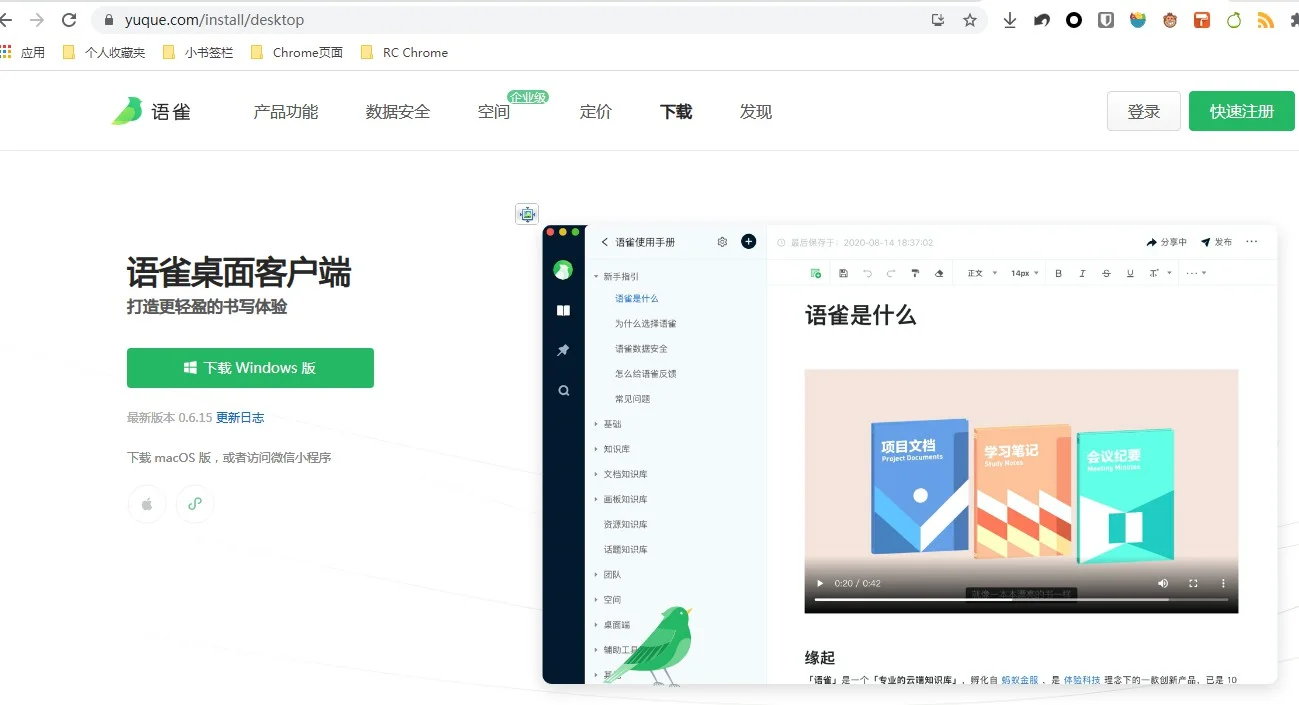Click the Yuque bird logo

pos(127,111)
